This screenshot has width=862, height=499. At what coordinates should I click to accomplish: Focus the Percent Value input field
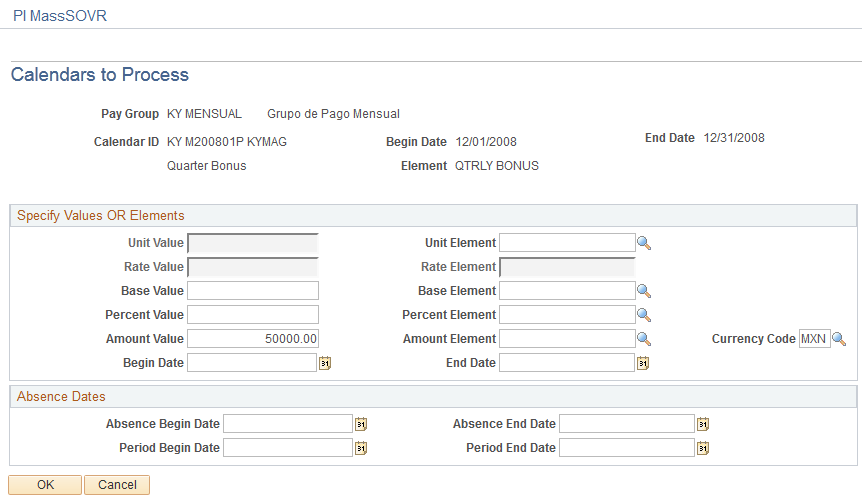click(253, 315)
